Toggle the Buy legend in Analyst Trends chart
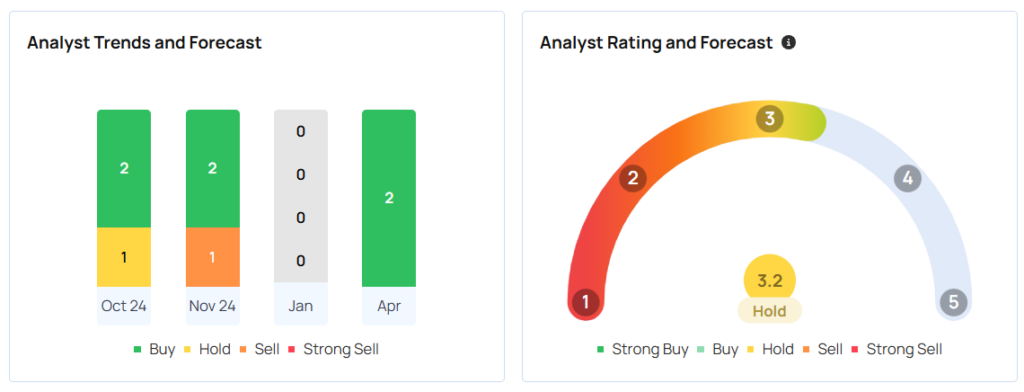 click(154, 350)
